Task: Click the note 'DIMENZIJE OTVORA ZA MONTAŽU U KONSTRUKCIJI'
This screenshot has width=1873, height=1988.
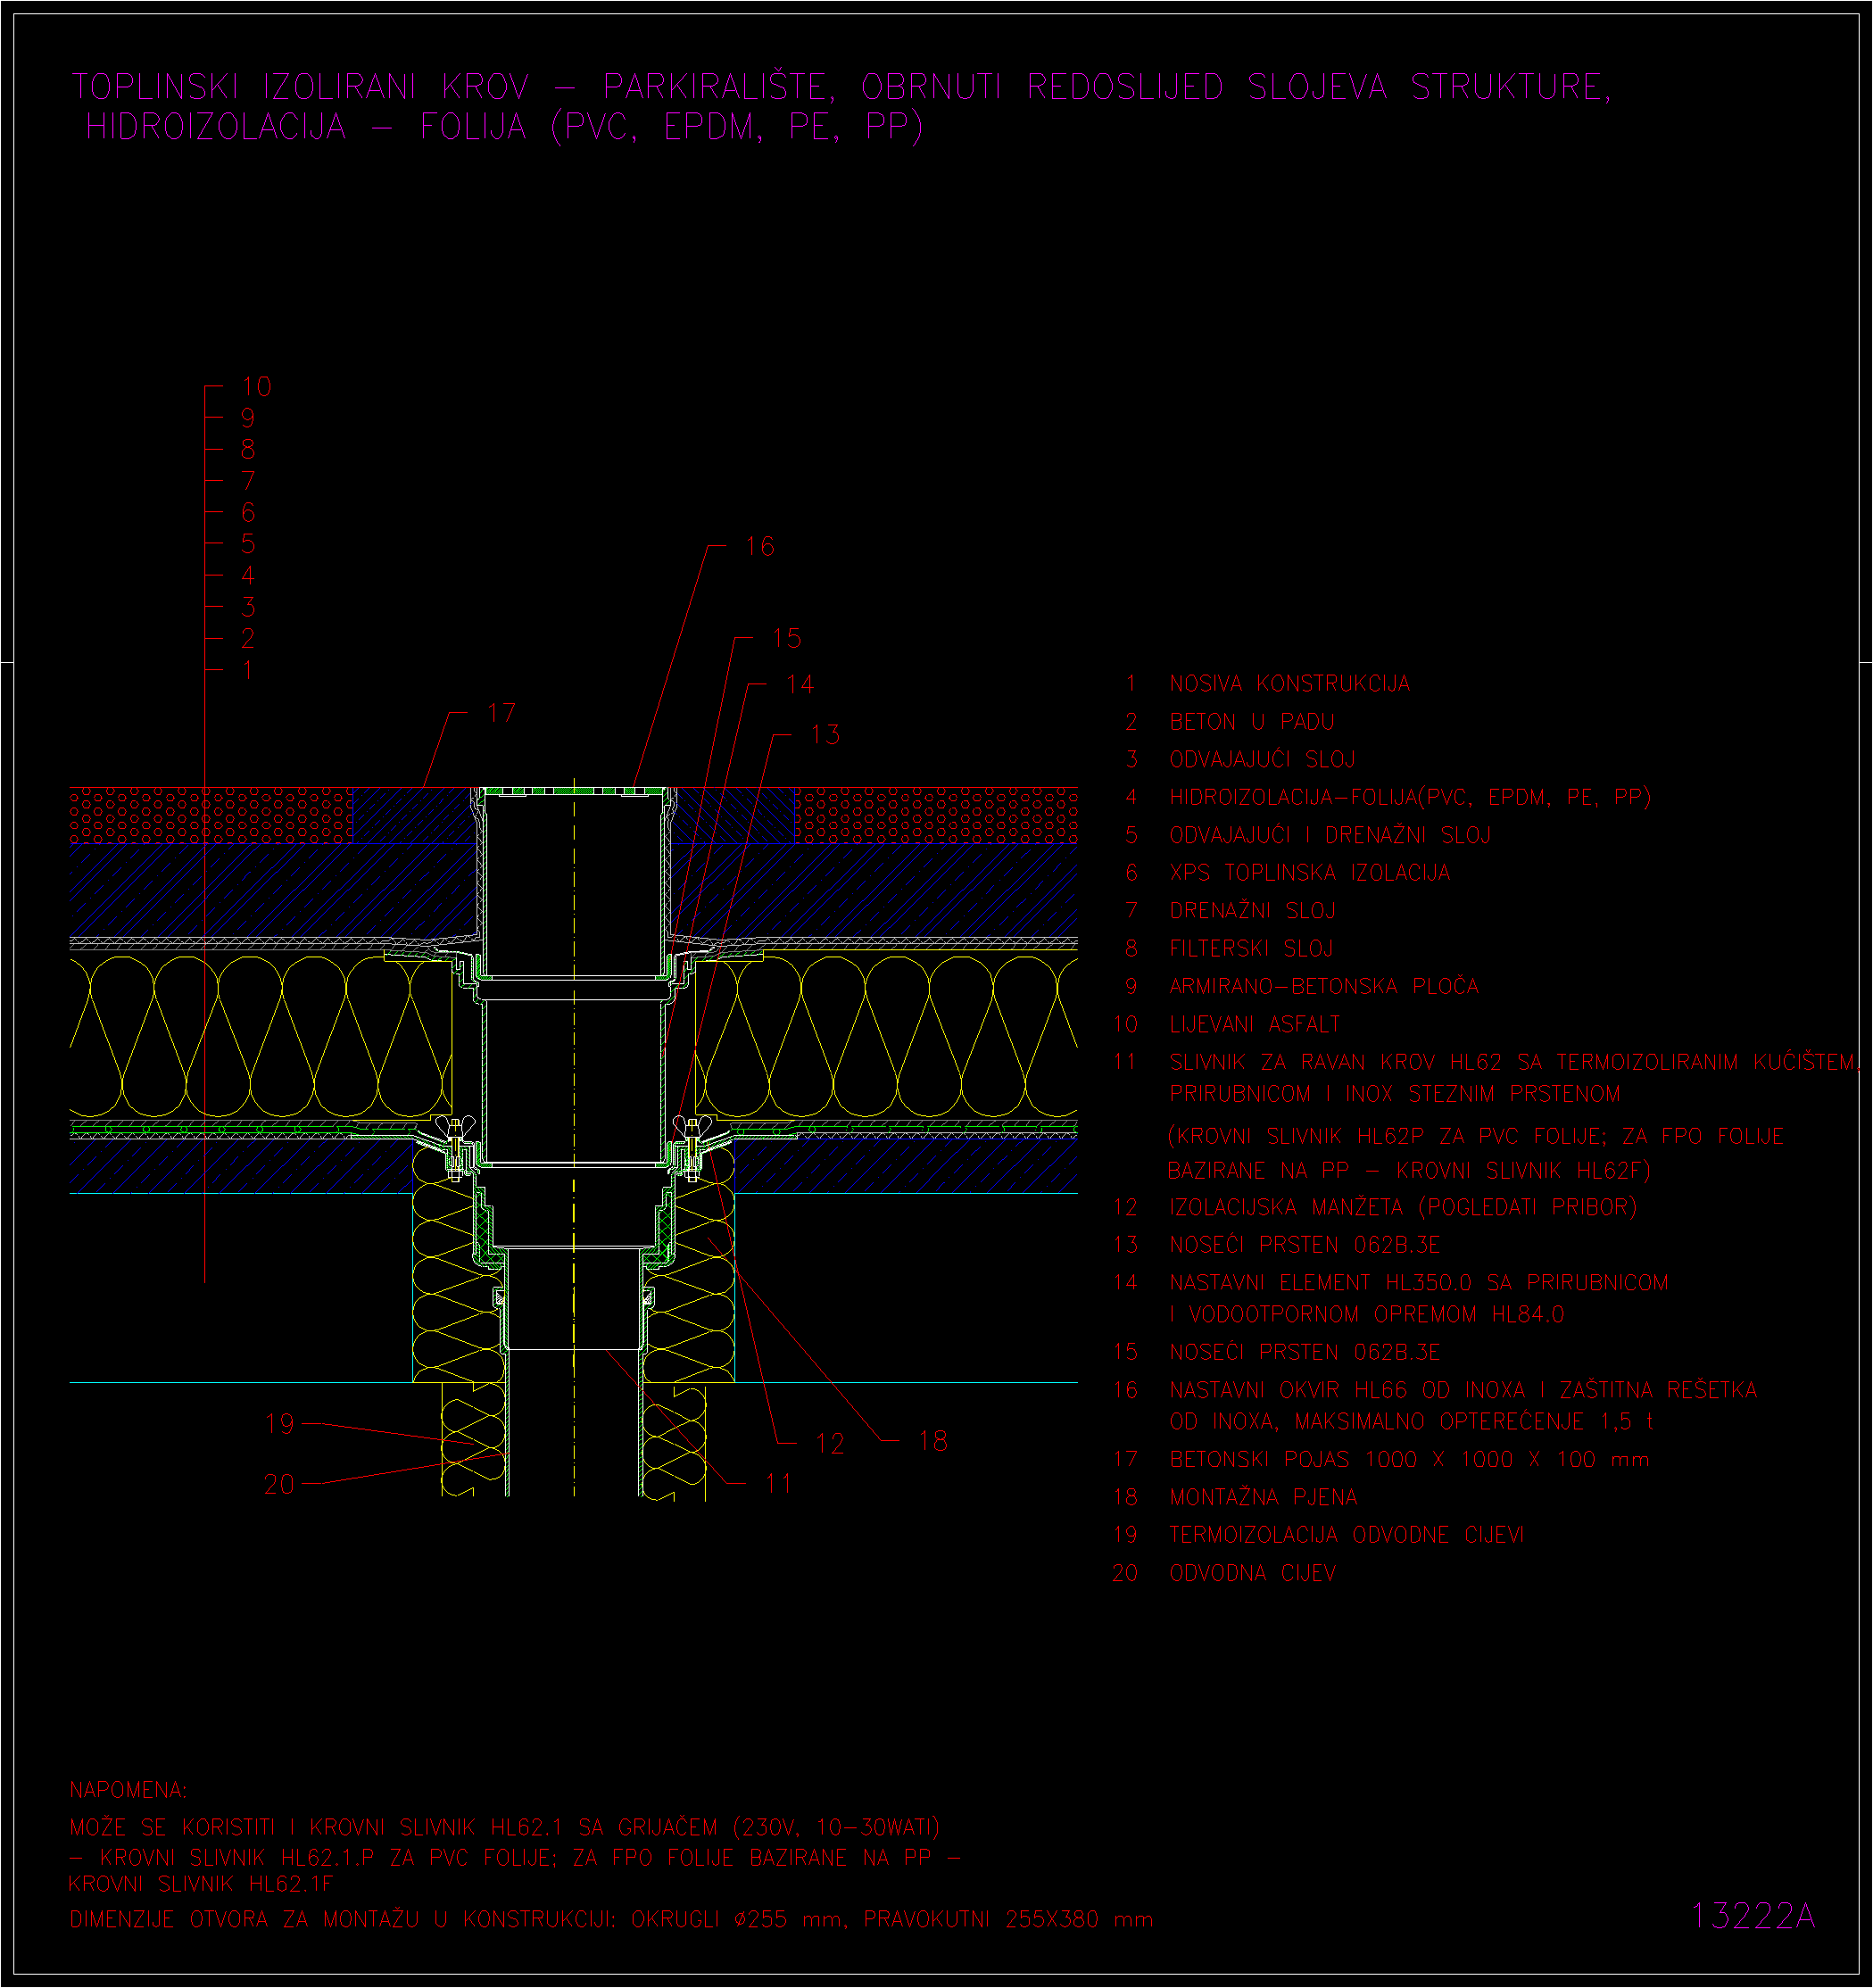Action: [343, 1920]
